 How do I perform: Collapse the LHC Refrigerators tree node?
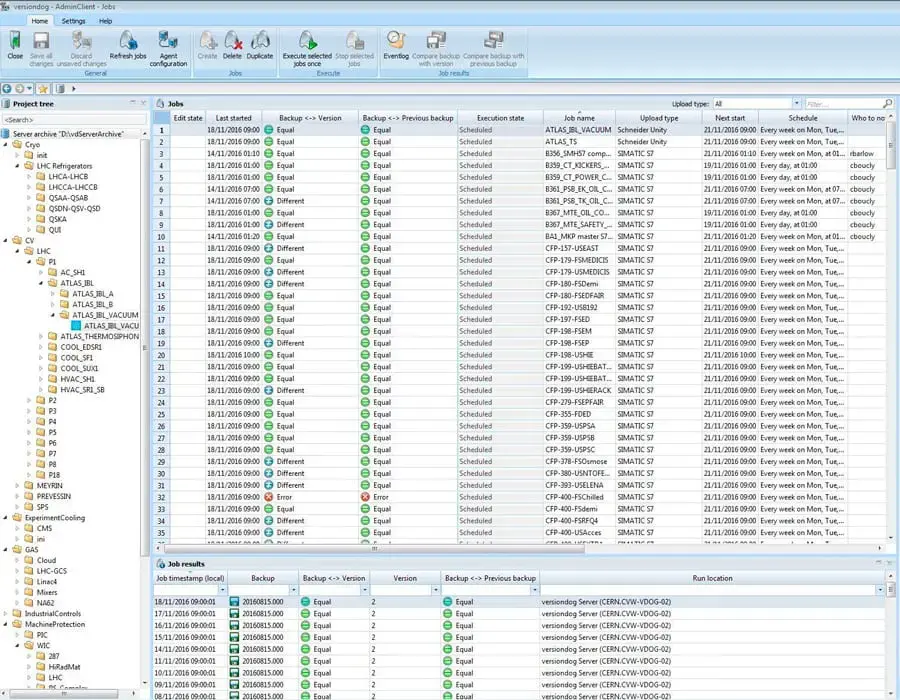point(17,166)
